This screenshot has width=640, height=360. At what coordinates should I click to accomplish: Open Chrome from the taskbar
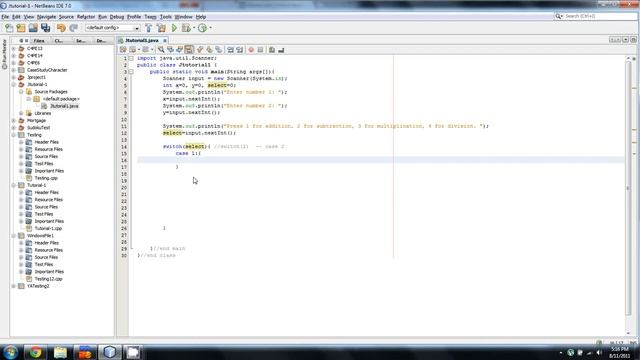[x=35, y=352]
